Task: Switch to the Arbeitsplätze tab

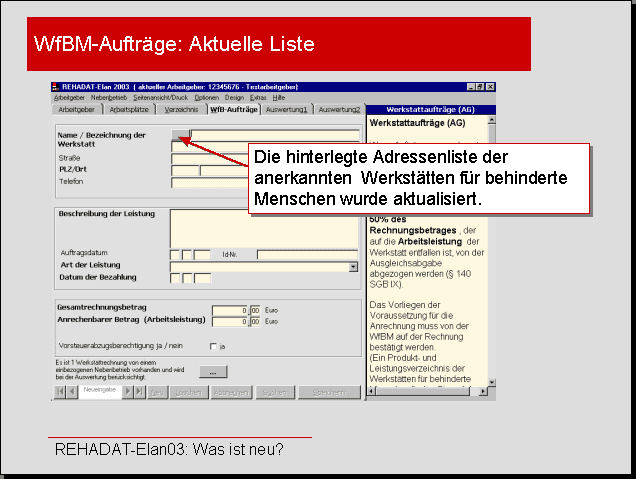Action: click(130, 109)
